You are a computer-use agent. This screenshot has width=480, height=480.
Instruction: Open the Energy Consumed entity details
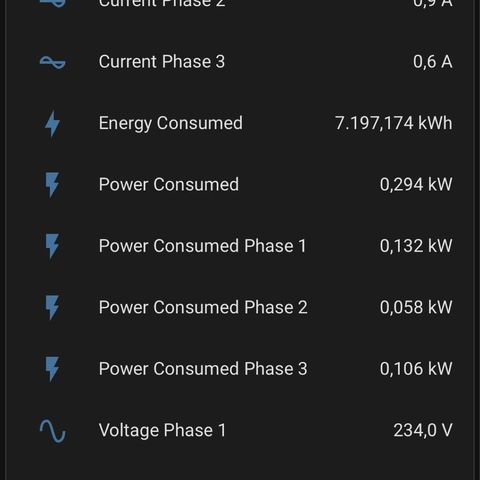[240, 123]
